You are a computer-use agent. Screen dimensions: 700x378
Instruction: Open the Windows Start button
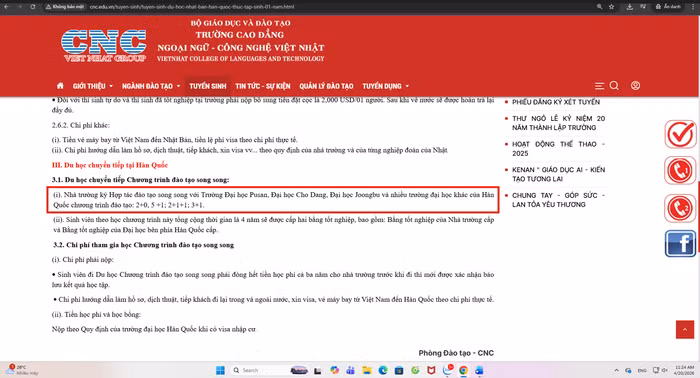pos(220,370)
